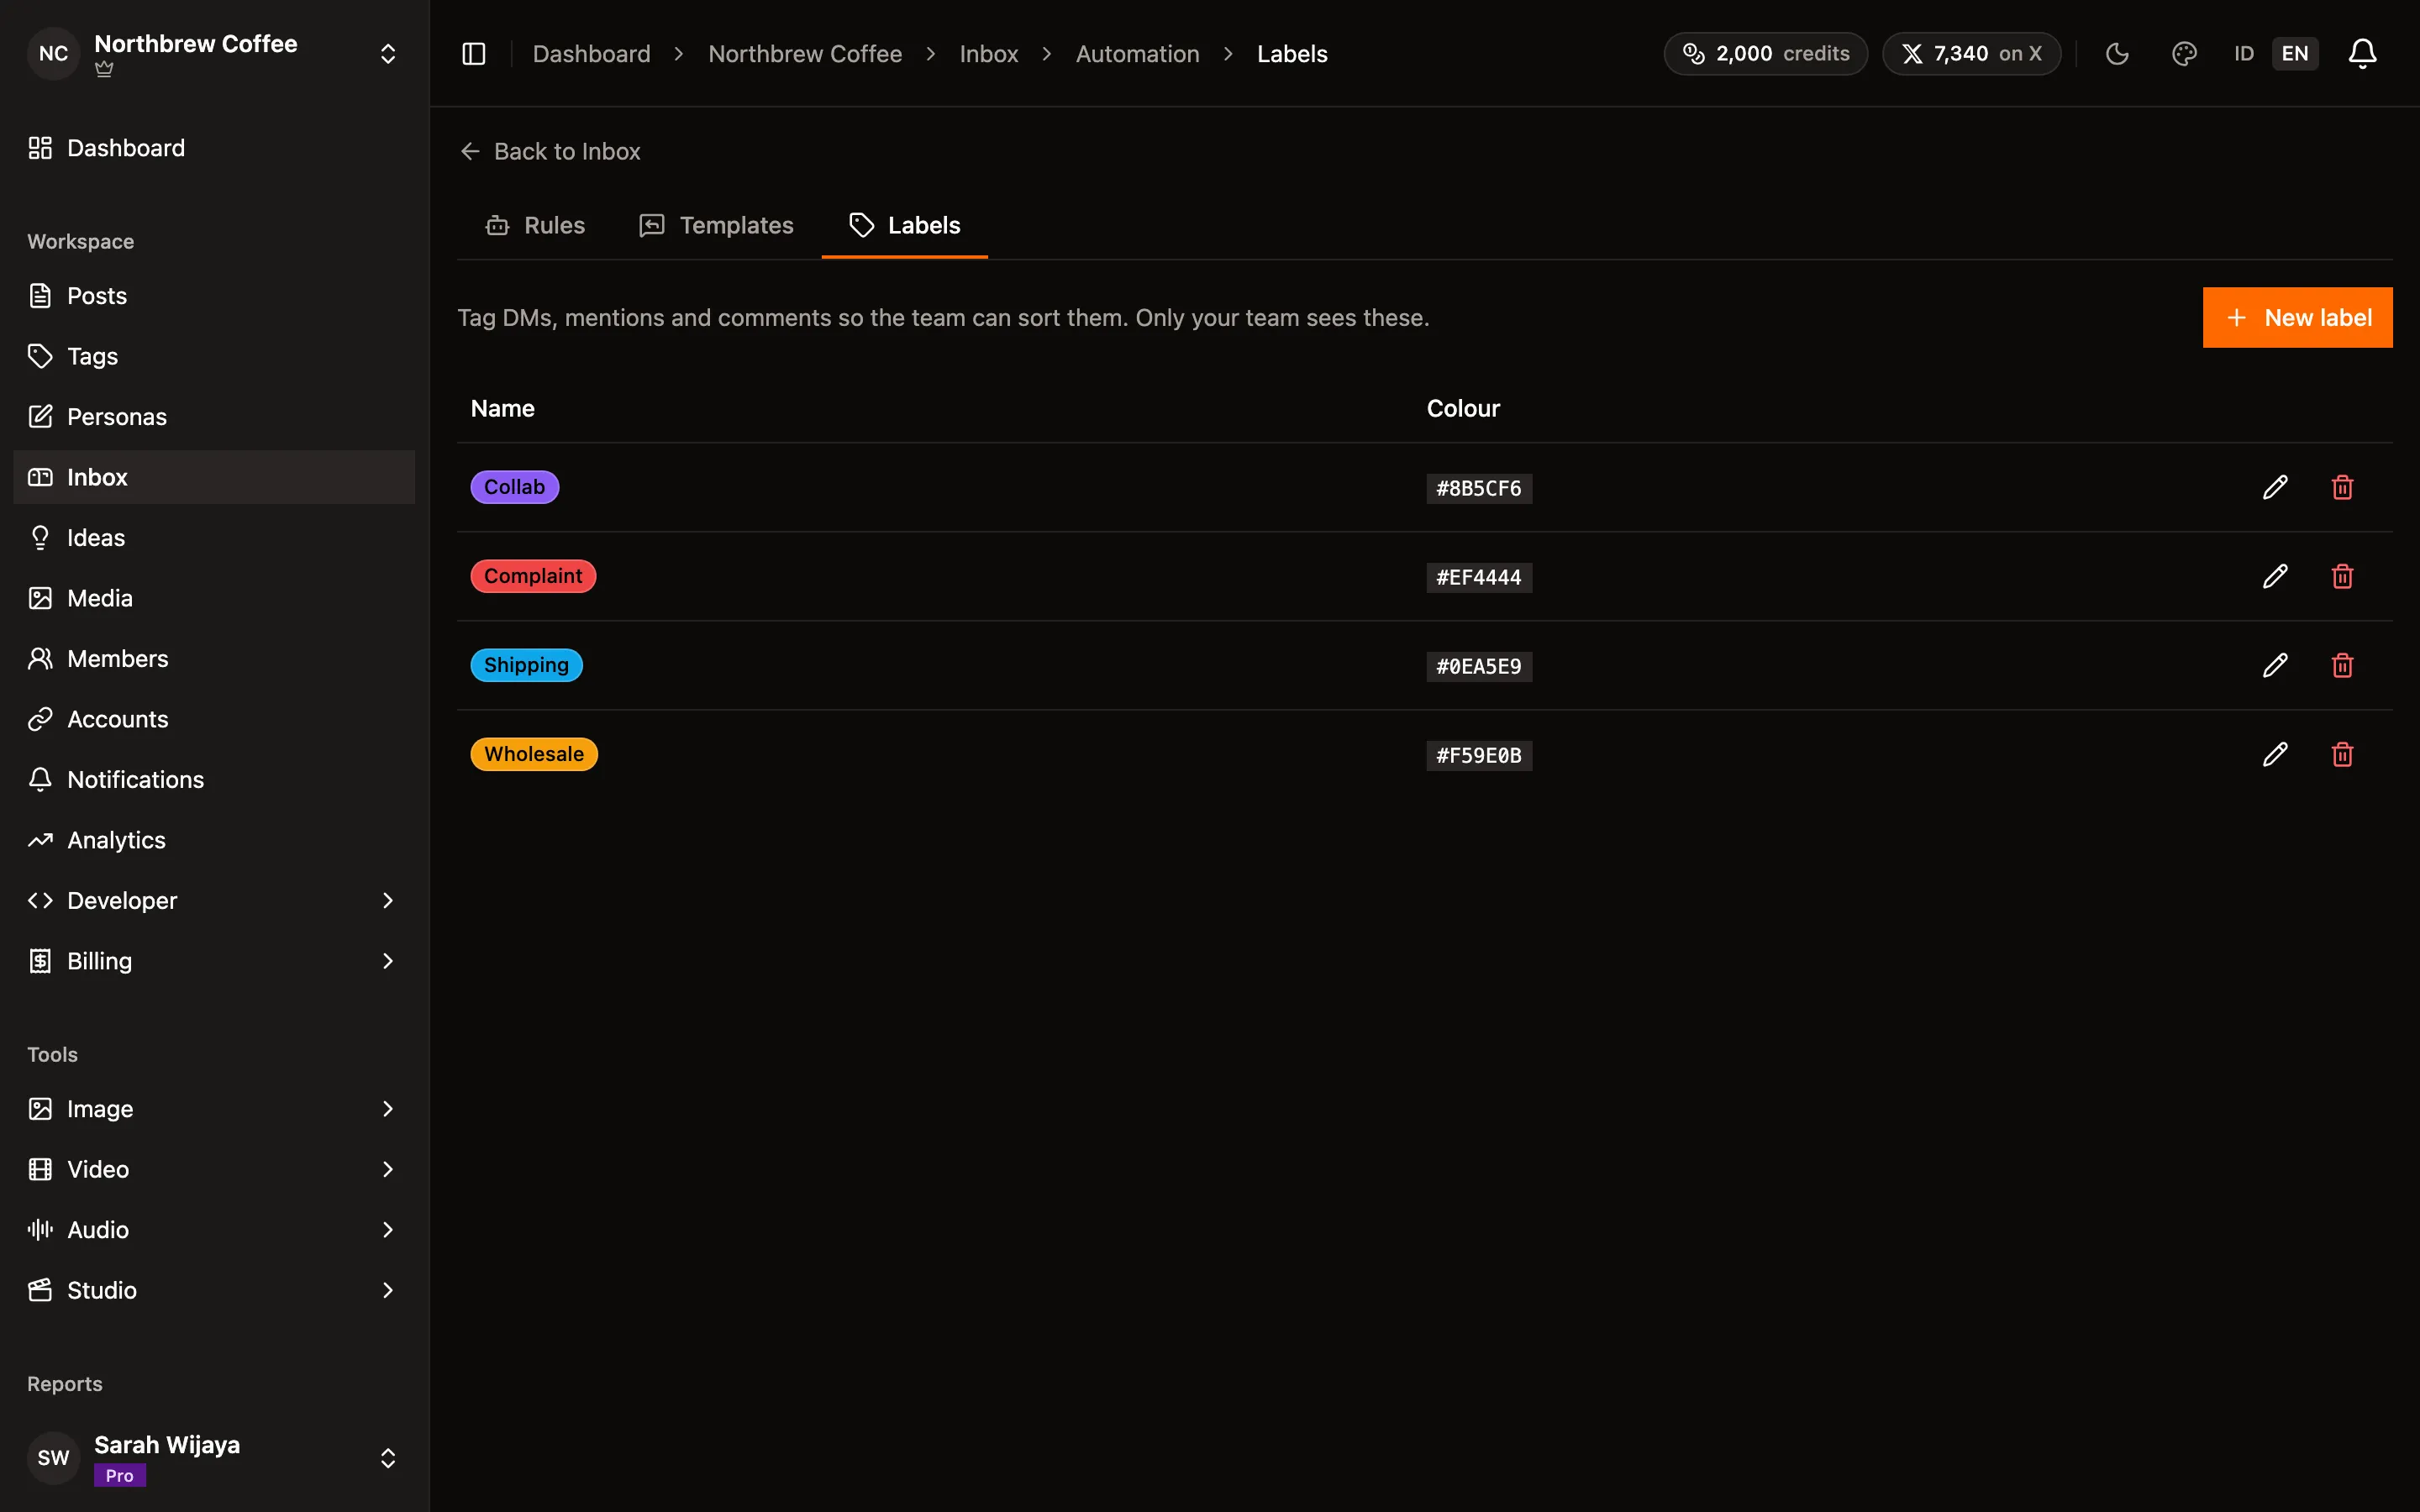Create a New label
The image size is (2420, 1512).
coord(2297,318)
